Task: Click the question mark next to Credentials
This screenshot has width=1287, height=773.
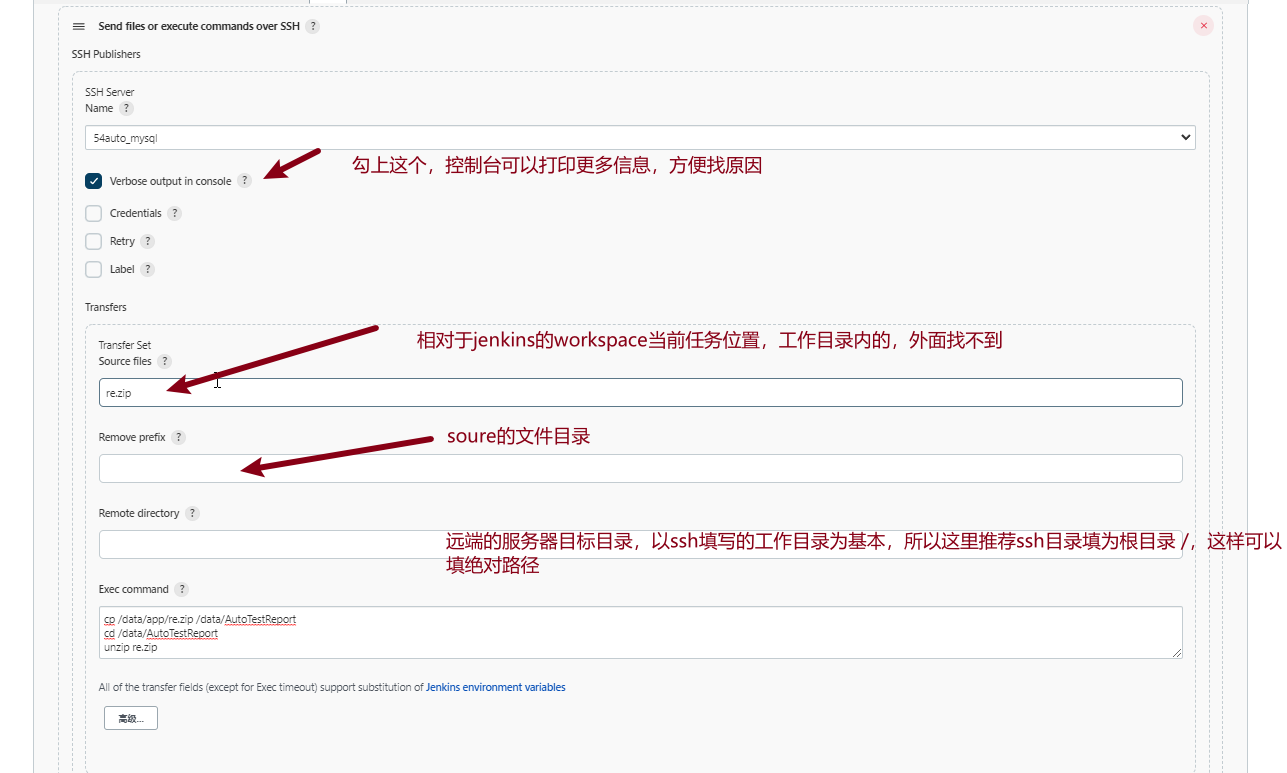Action: pos(175,213)
